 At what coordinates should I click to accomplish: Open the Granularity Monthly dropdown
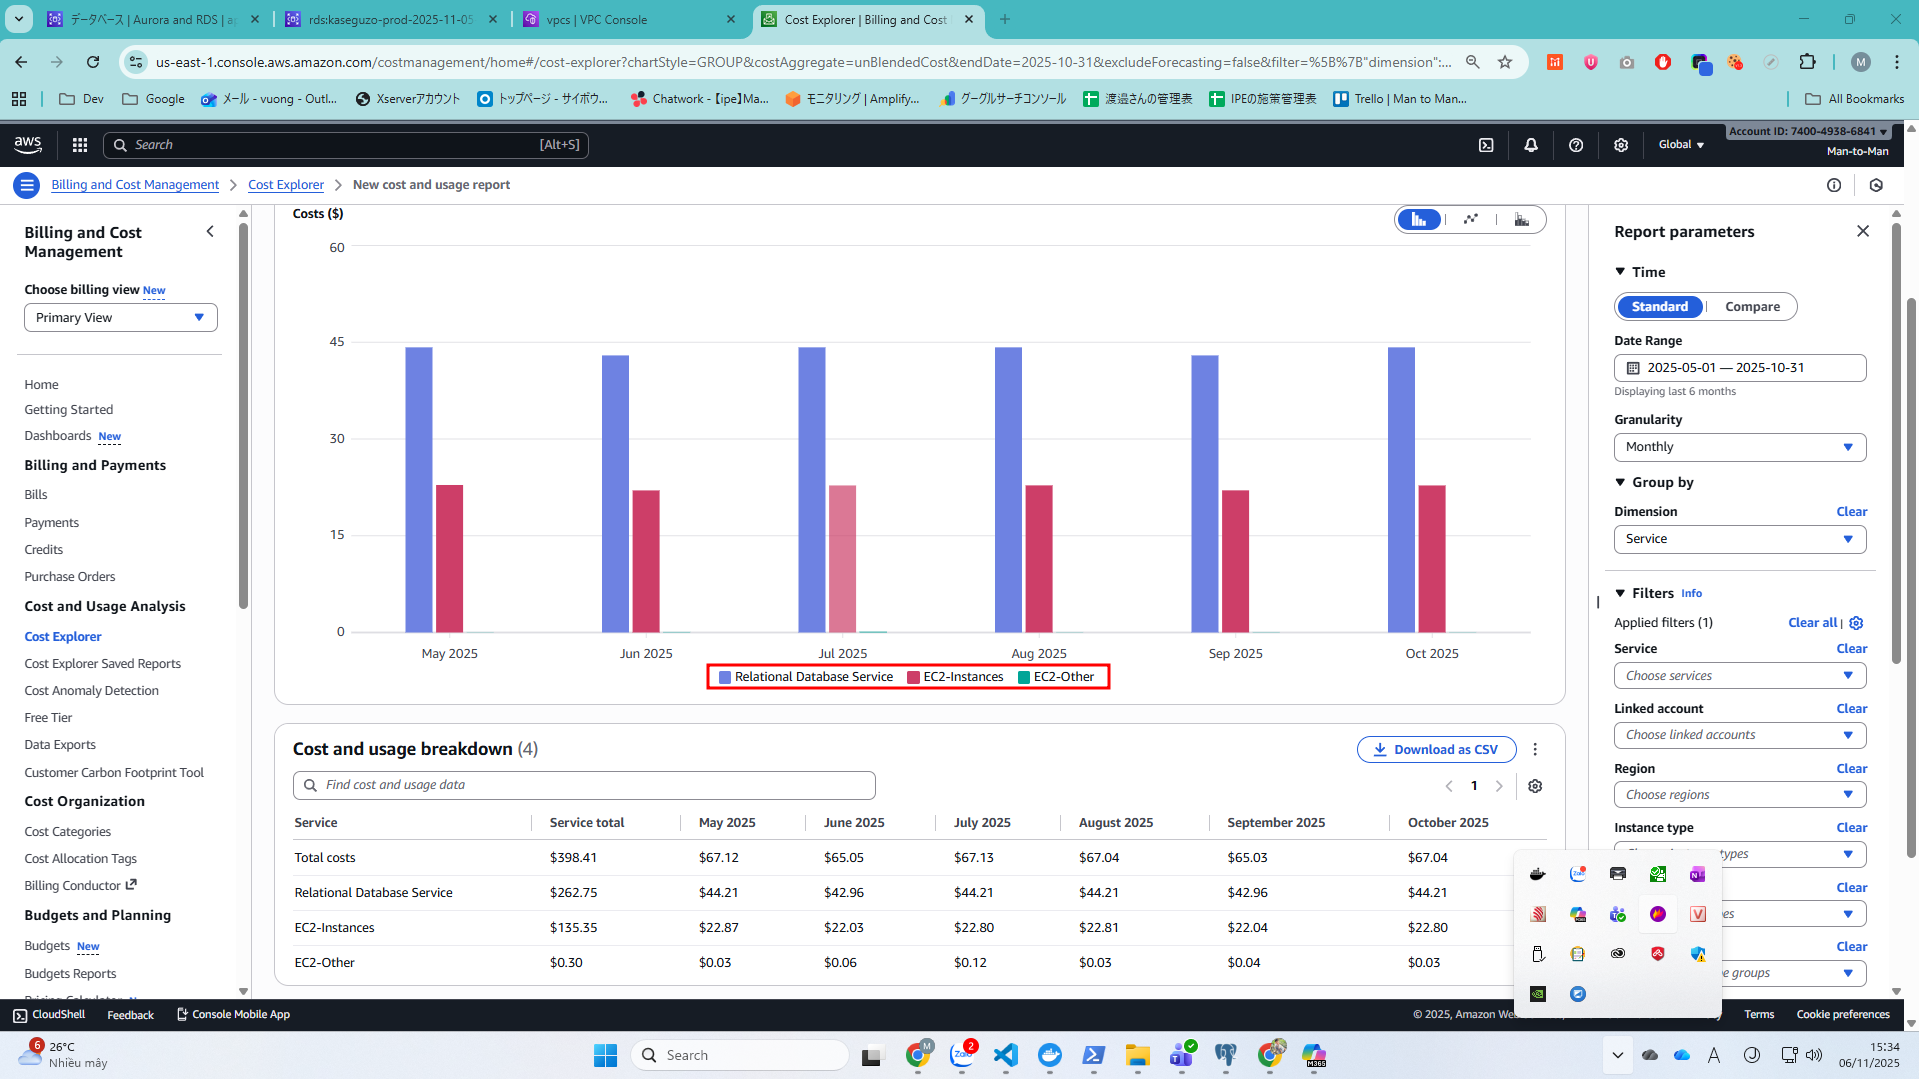(x=1739, y=447)
